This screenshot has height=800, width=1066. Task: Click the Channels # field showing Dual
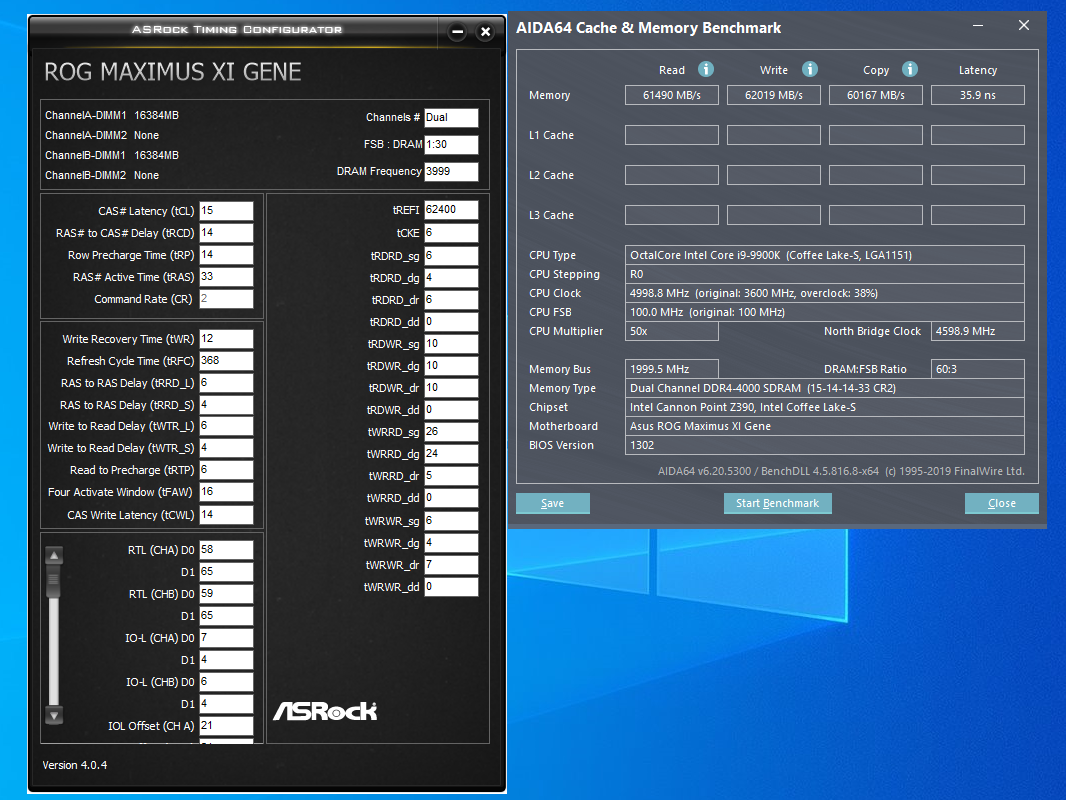click(451, 118)
